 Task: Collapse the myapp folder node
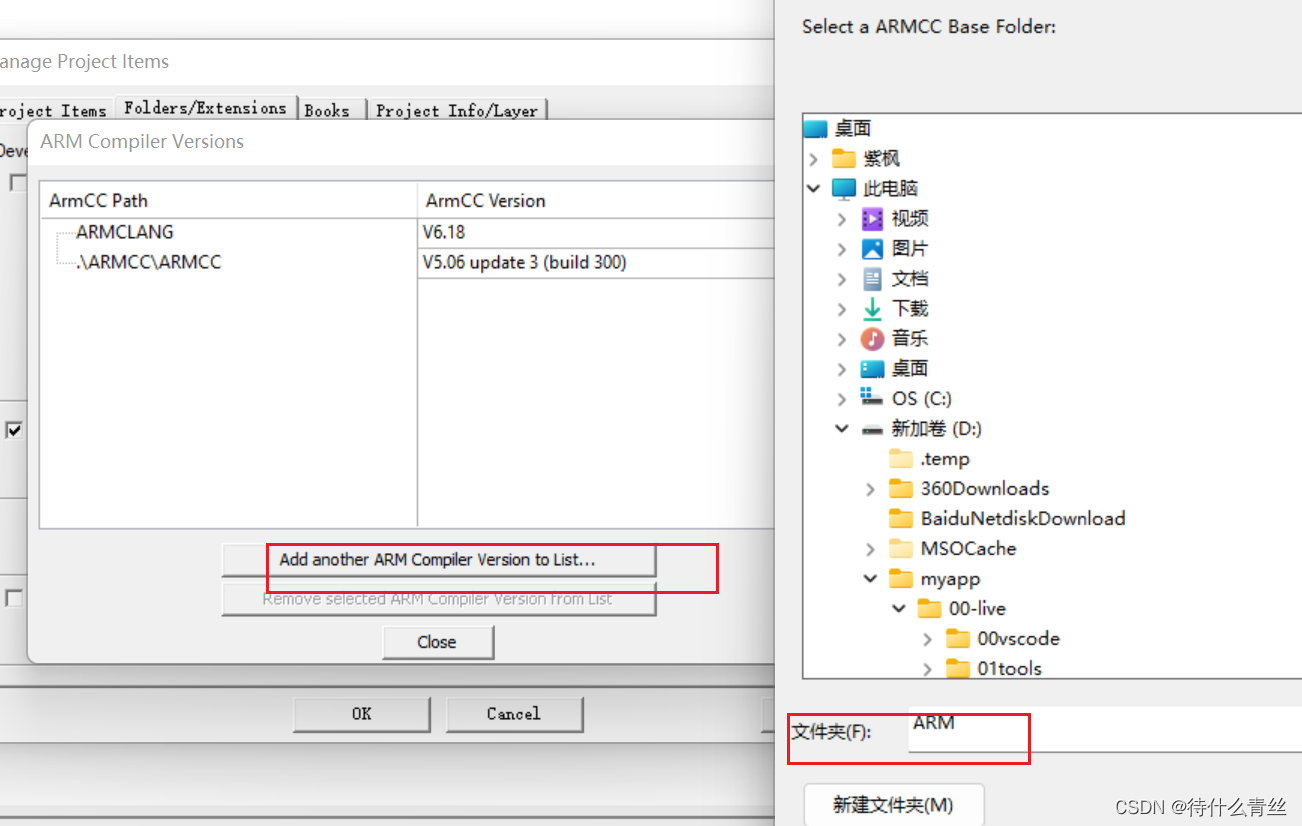click(x=870, y=578)
